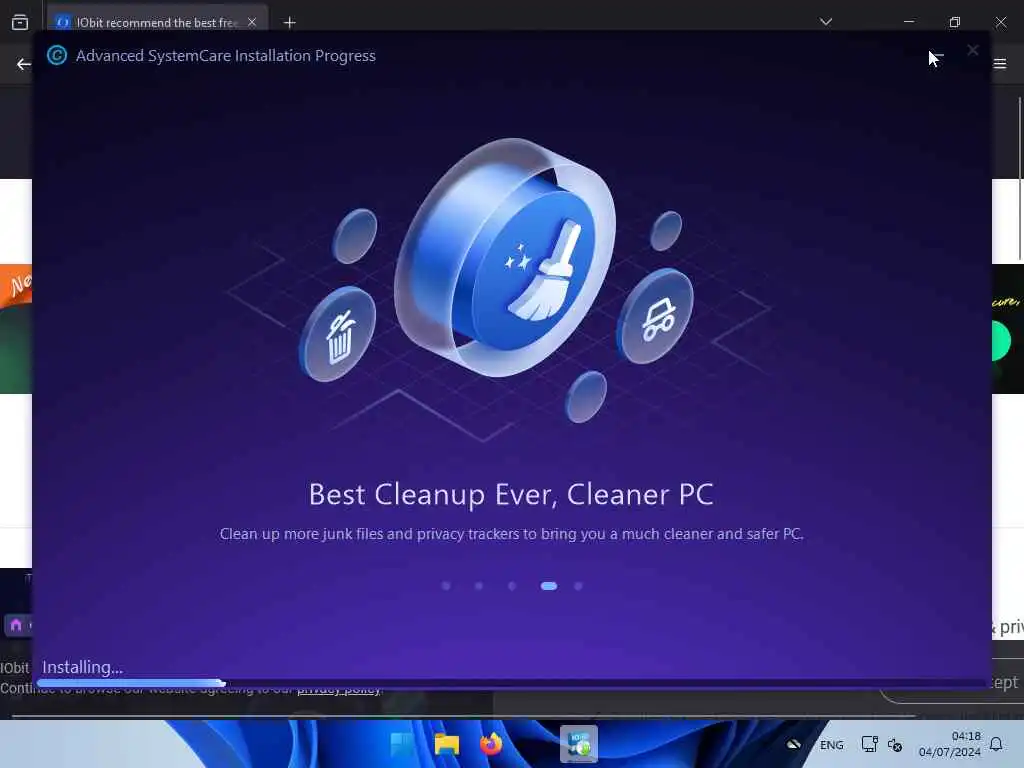Minimize the Advanced SystemCare installer window
This screenshot has height=768, width=1024.
tap(938, 54)
